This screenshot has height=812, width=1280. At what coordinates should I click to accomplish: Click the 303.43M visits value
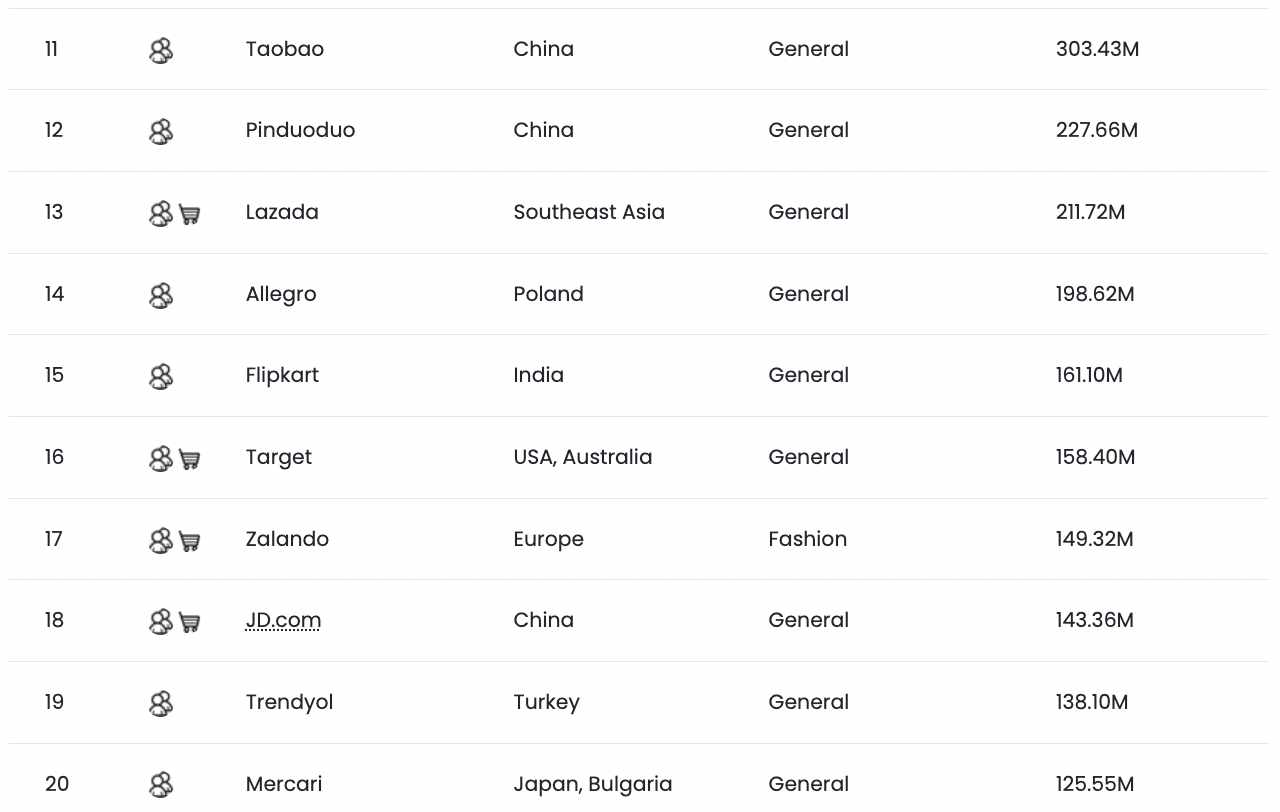[1097, 49]
